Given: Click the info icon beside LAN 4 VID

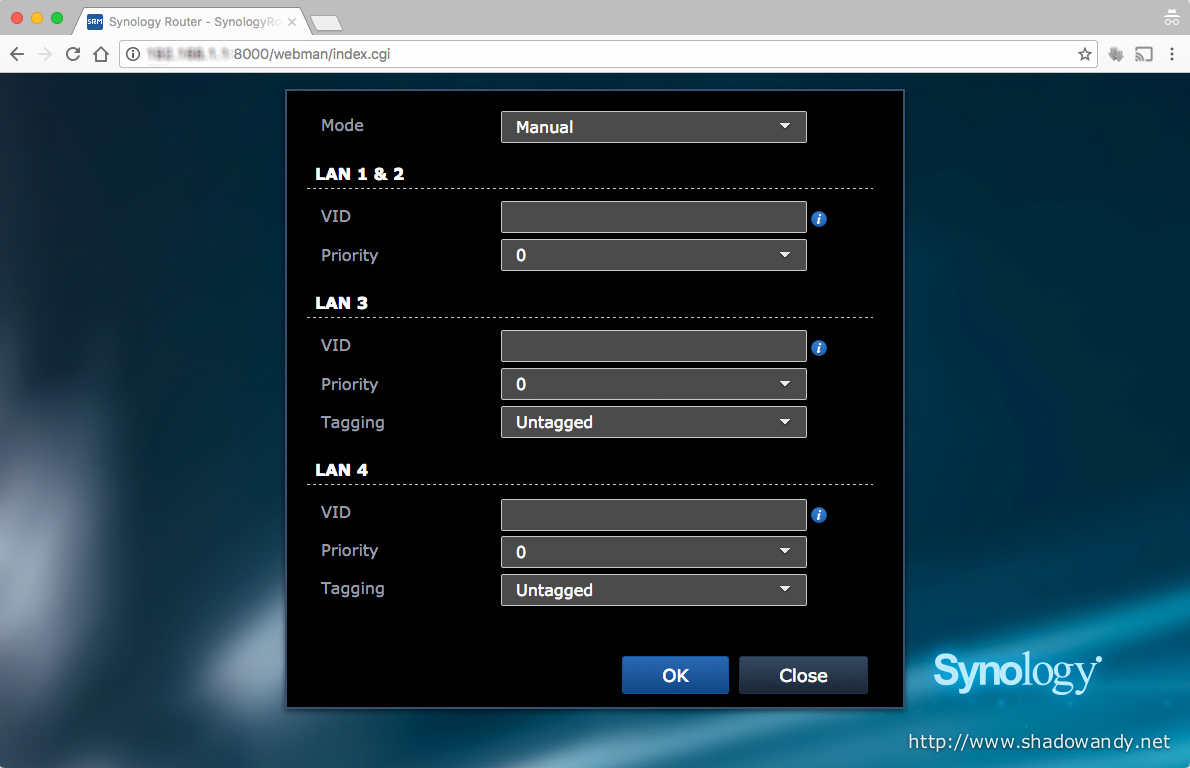Looking at the screenshot, I should pyautogui.click(x=819, y=515).
